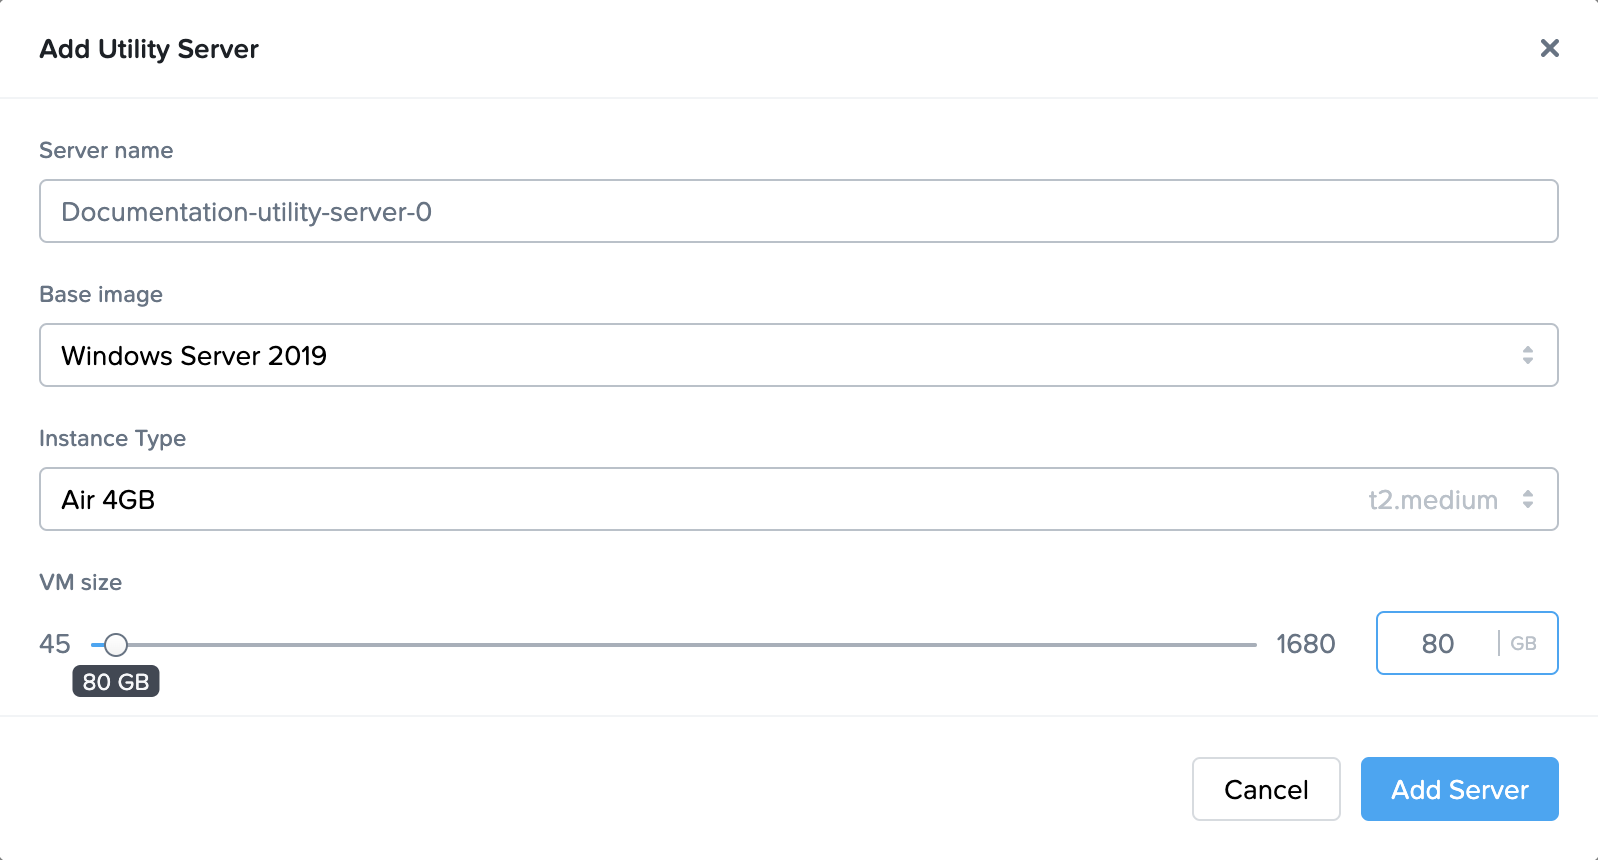1598x860 pixels.
Task: Click the 80 GB numeric input
Action: 1437,643
